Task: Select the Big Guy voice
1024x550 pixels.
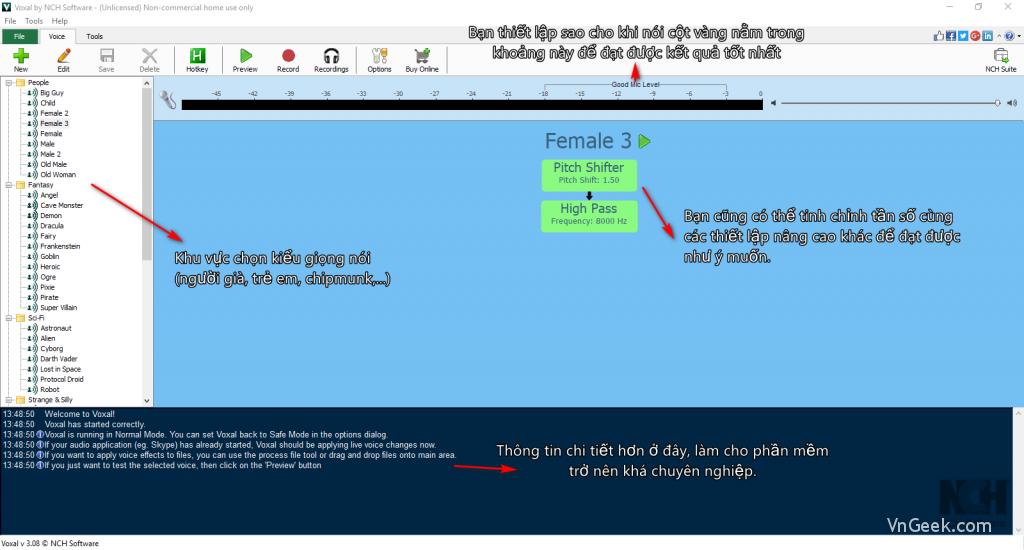Action: click(52, 93)
